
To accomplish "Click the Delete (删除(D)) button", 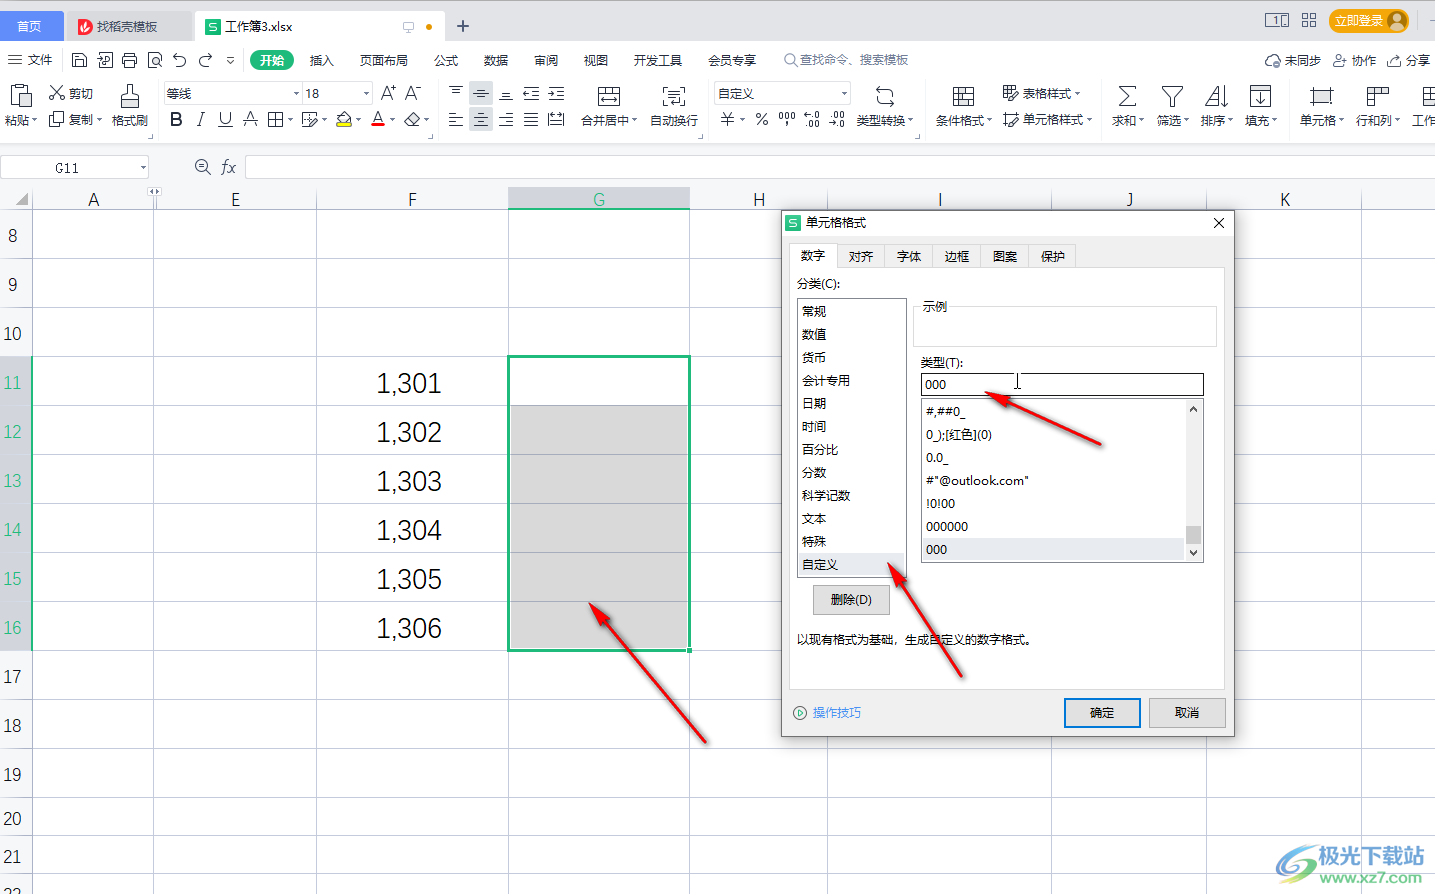I will [851, 599].
